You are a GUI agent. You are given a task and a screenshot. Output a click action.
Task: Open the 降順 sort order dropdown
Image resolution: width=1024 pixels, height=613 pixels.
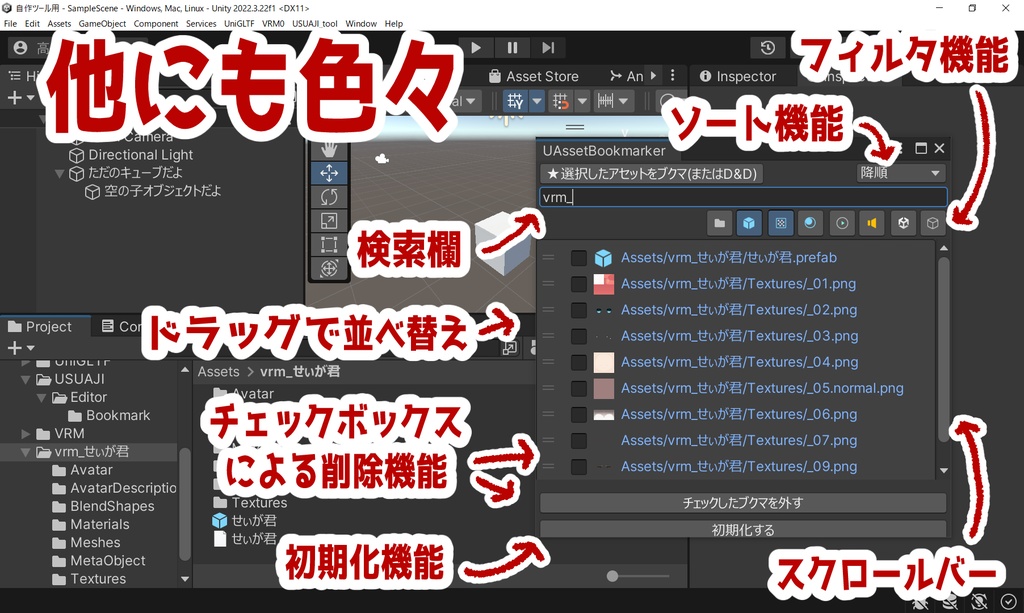pyautogui.click(x=899, y=171)
